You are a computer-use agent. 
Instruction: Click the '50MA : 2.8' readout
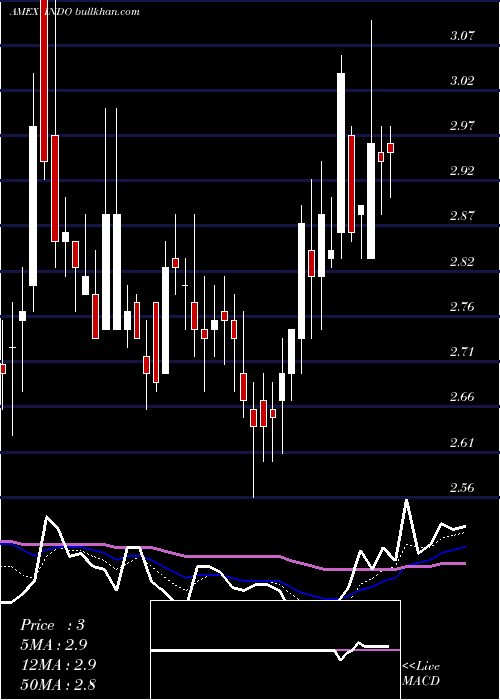tap(58, 684)
